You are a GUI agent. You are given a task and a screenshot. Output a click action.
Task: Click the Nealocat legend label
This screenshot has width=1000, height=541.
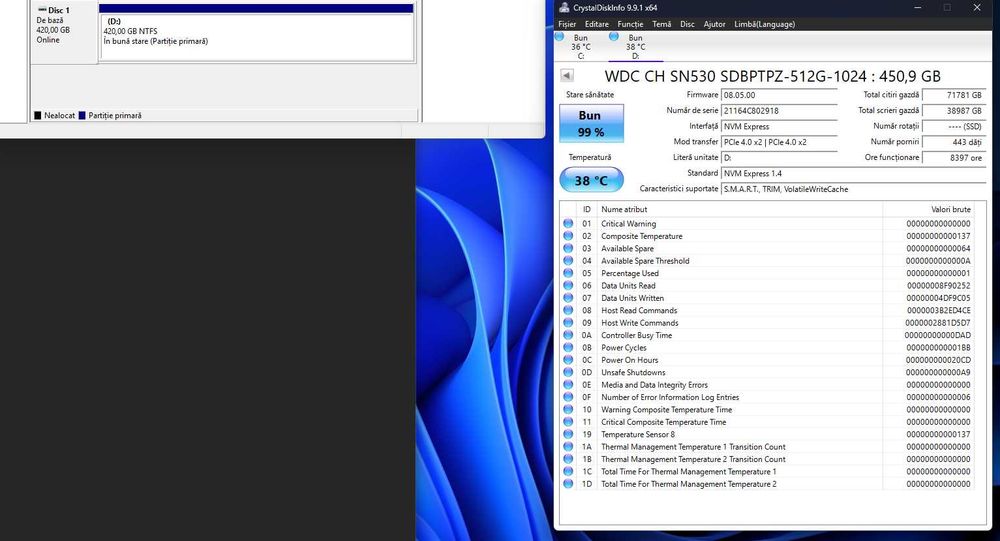tap(59, 115)
